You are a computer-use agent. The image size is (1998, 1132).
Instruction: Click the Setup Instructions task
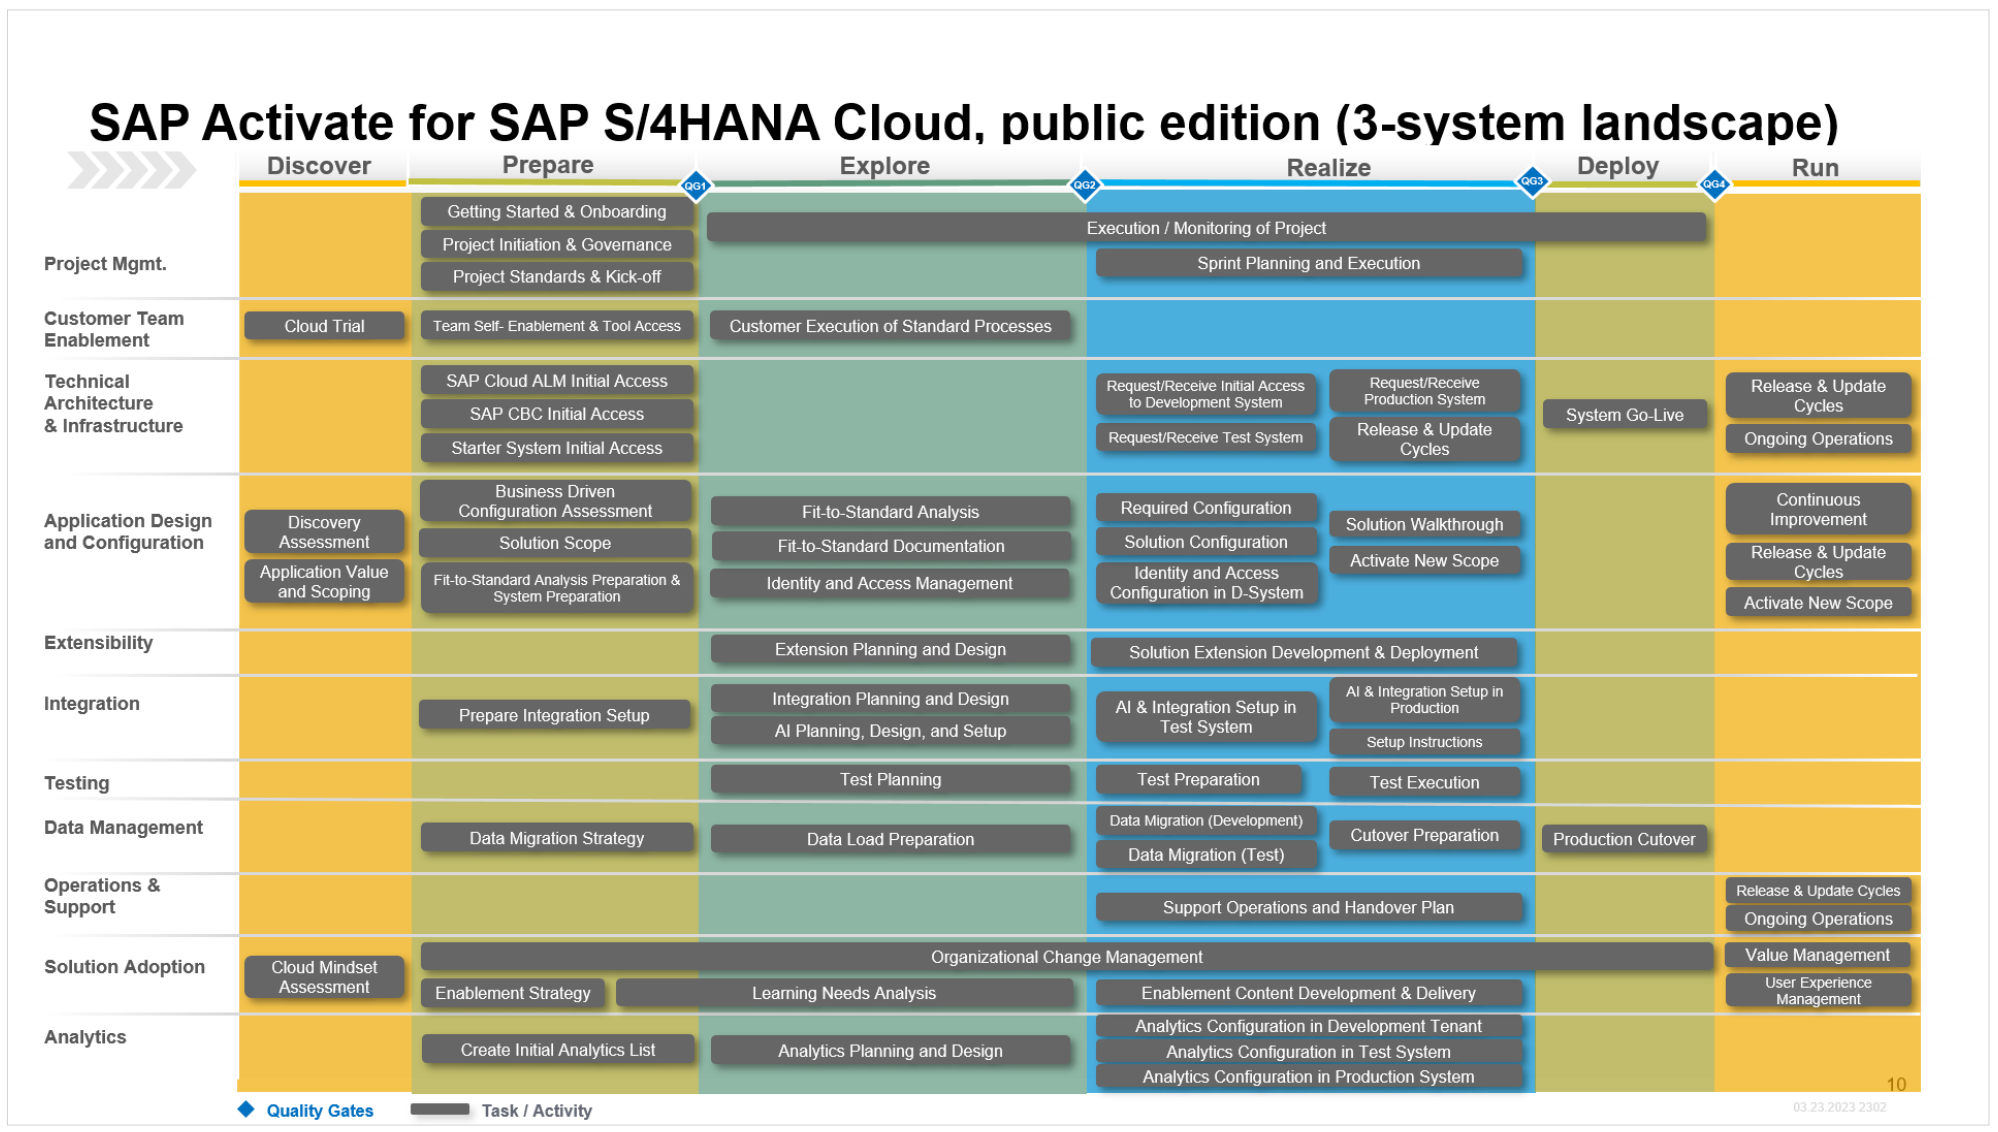[x=1425, y=742]
